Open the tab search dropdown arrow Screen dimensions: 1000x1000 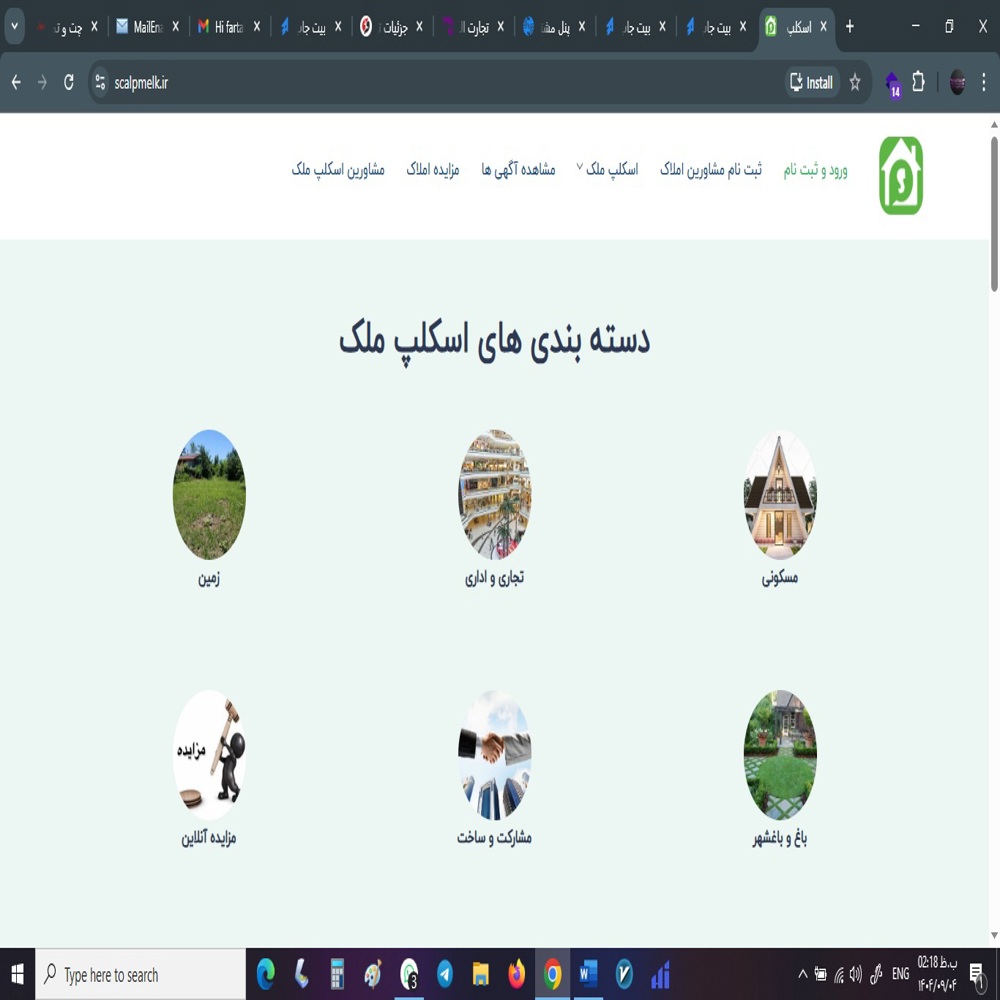pyautogui.click(x=15, y=27)
